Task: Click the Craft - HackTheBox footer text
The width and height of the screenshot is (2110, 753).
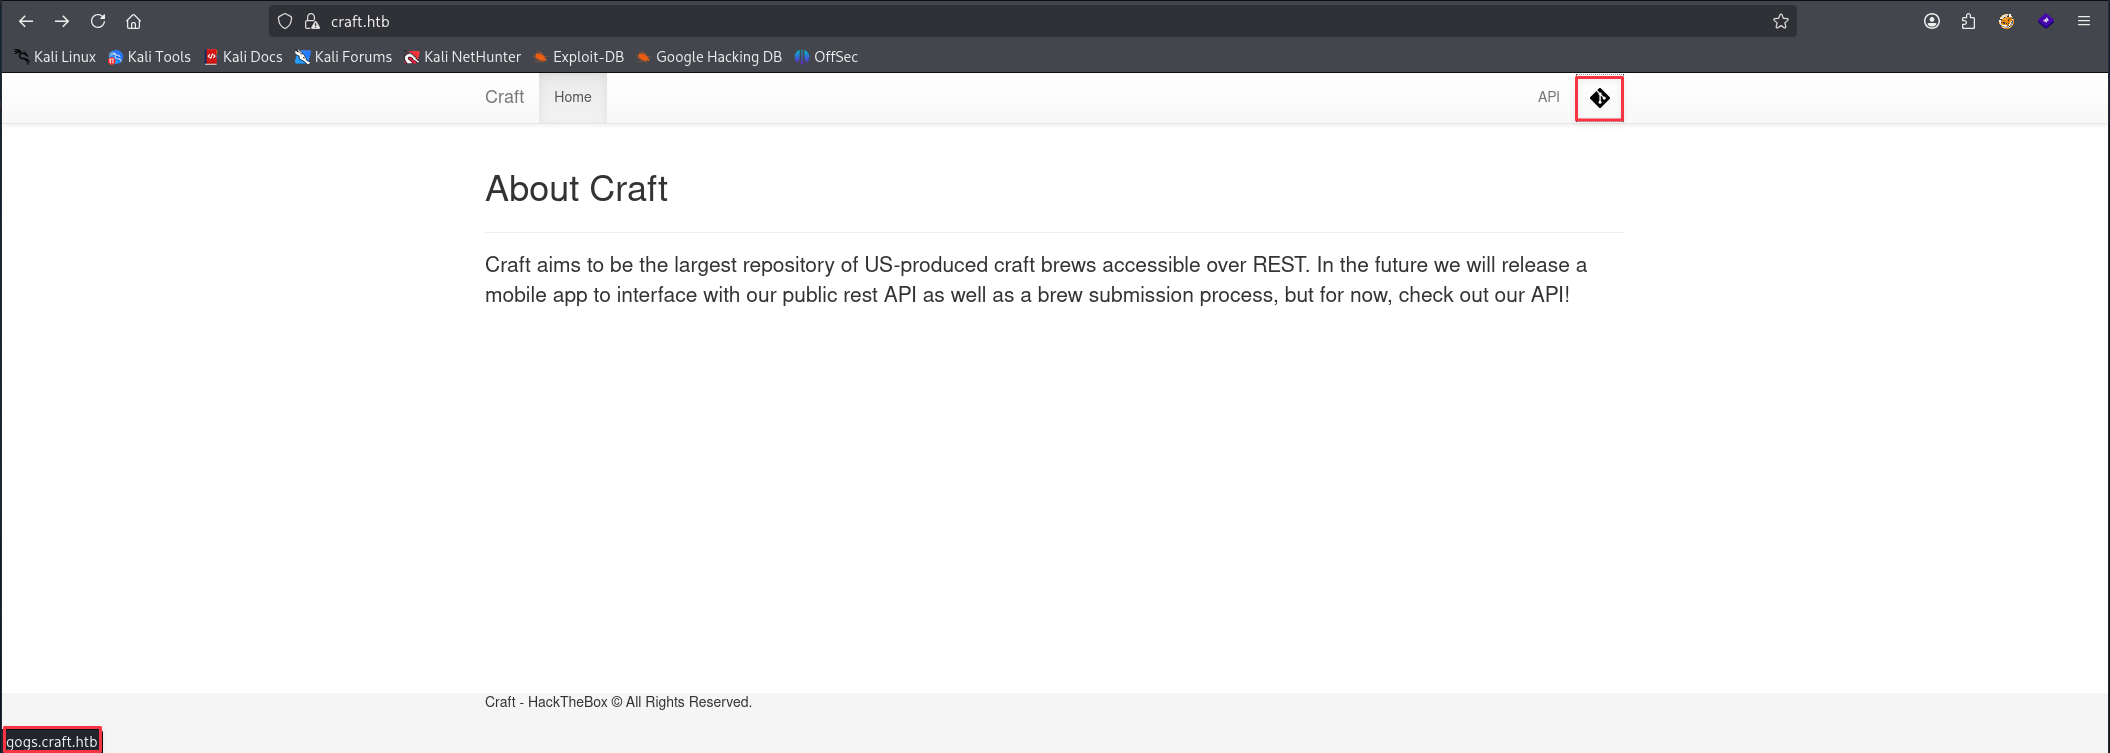Action: (x=618, y=702)
